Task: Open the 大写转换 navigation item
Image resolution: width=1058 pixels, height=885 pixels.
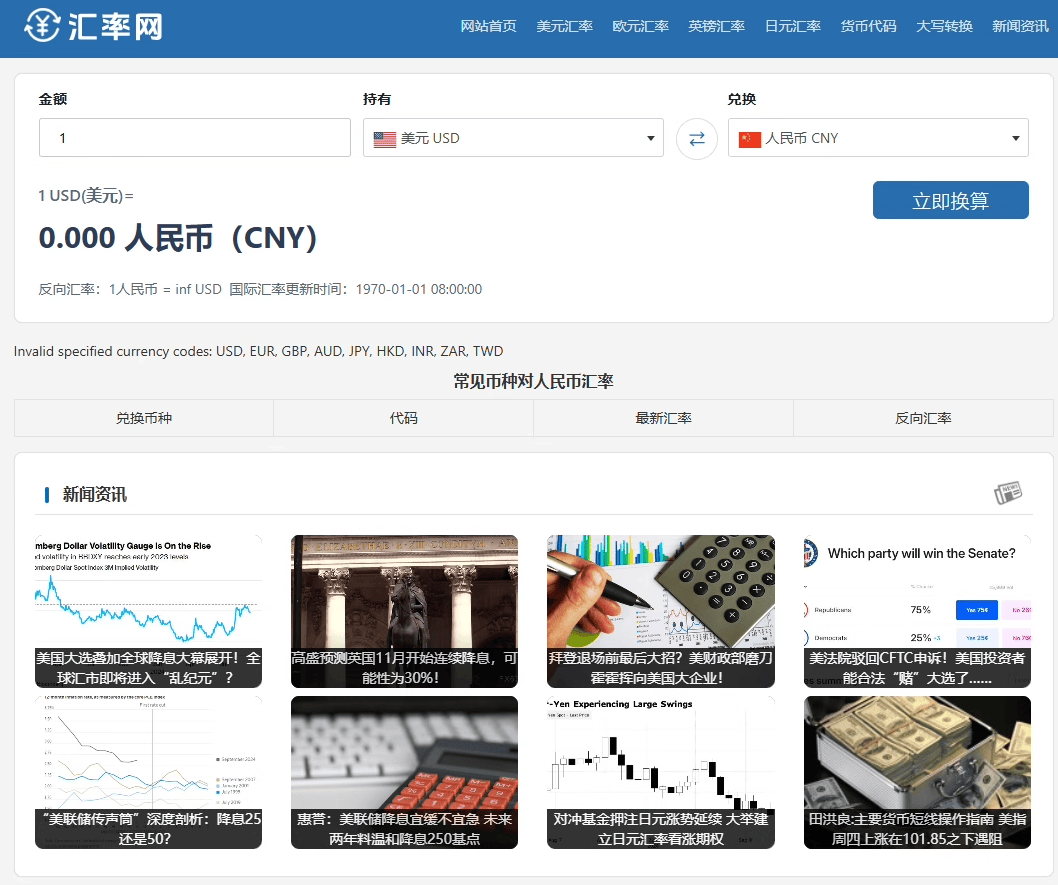Action: (944, 27)
